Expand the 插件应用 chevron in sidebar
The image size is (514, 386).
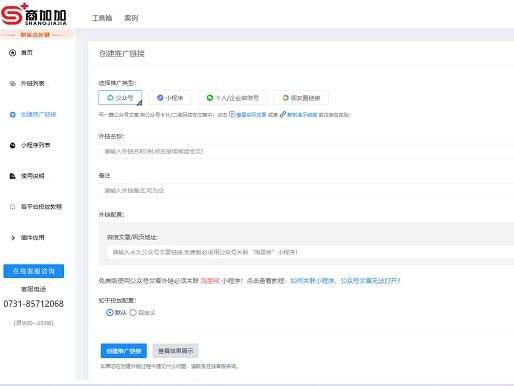[13, 238]
